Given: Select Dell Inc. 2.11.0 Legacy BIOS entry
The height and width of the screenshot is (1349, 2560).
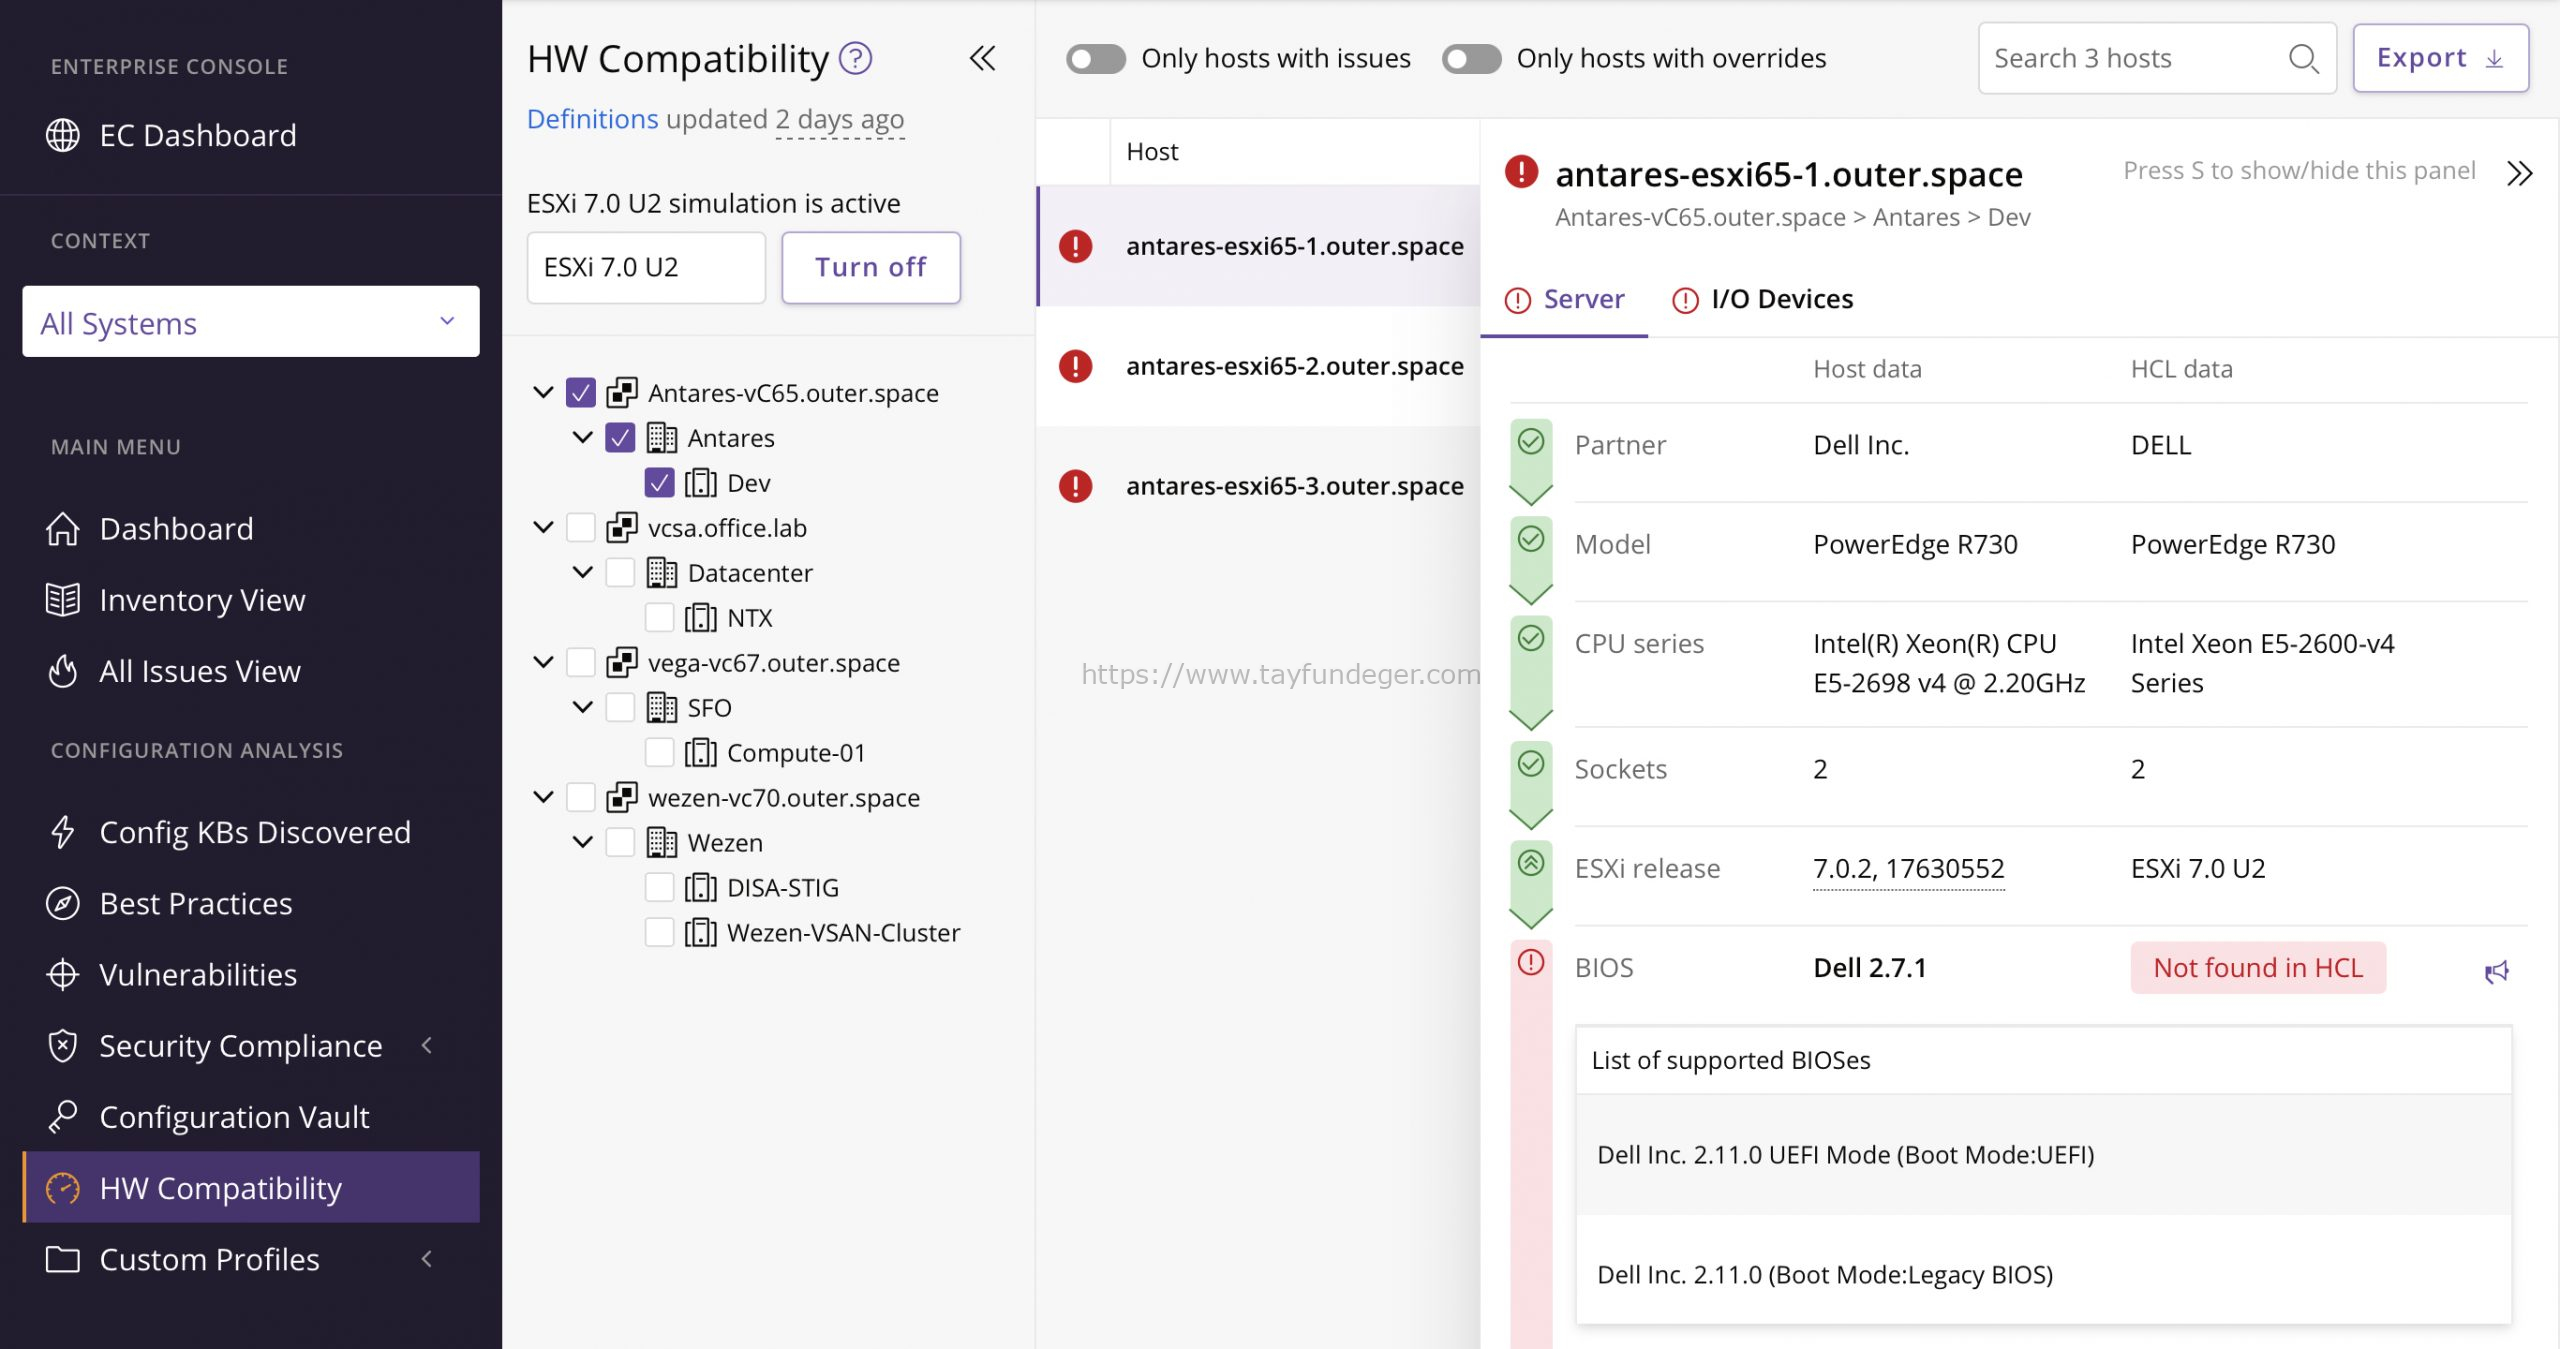Looking at the screenshot, I should tap(2043, 1275).
